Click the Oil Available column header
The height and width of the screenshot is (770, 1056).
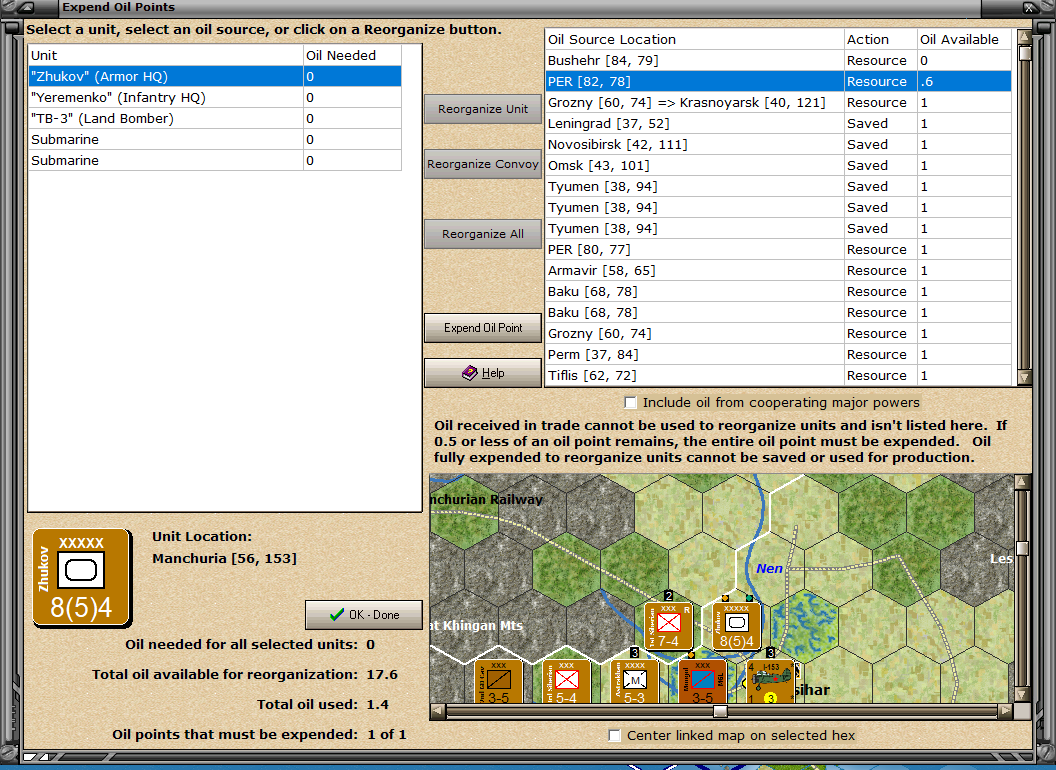point(964,39)
